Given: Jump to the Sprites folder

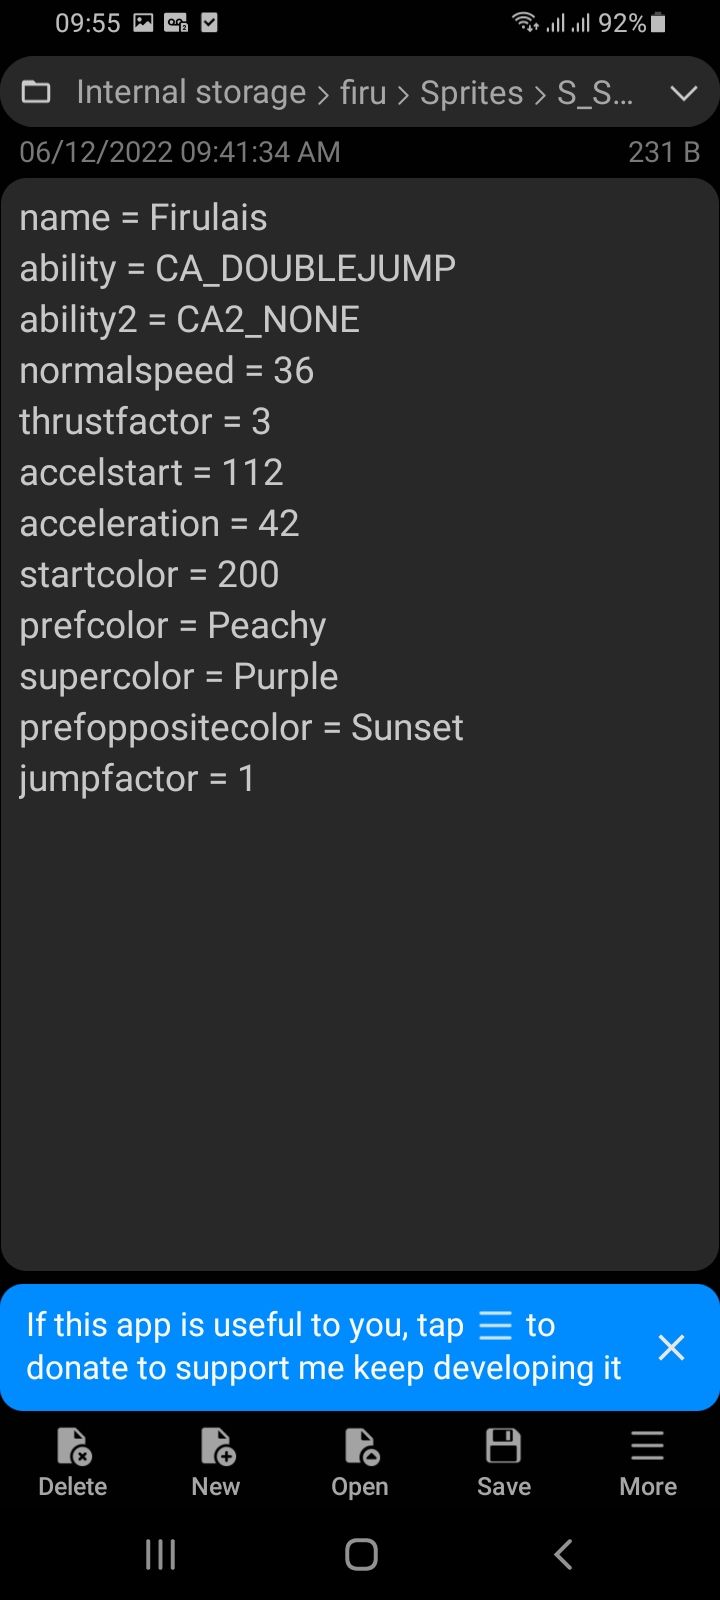Looking at the screenshot, I should coord(471,93).
